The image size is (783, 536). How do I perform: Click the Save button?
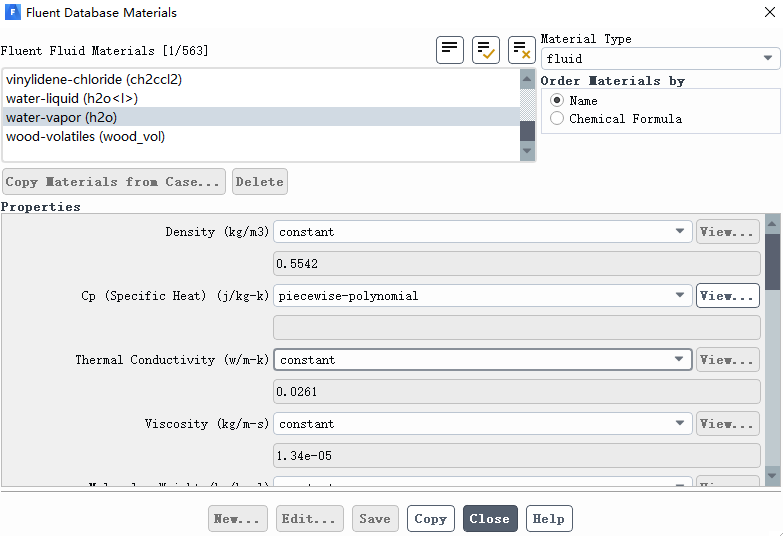[375, 519]
